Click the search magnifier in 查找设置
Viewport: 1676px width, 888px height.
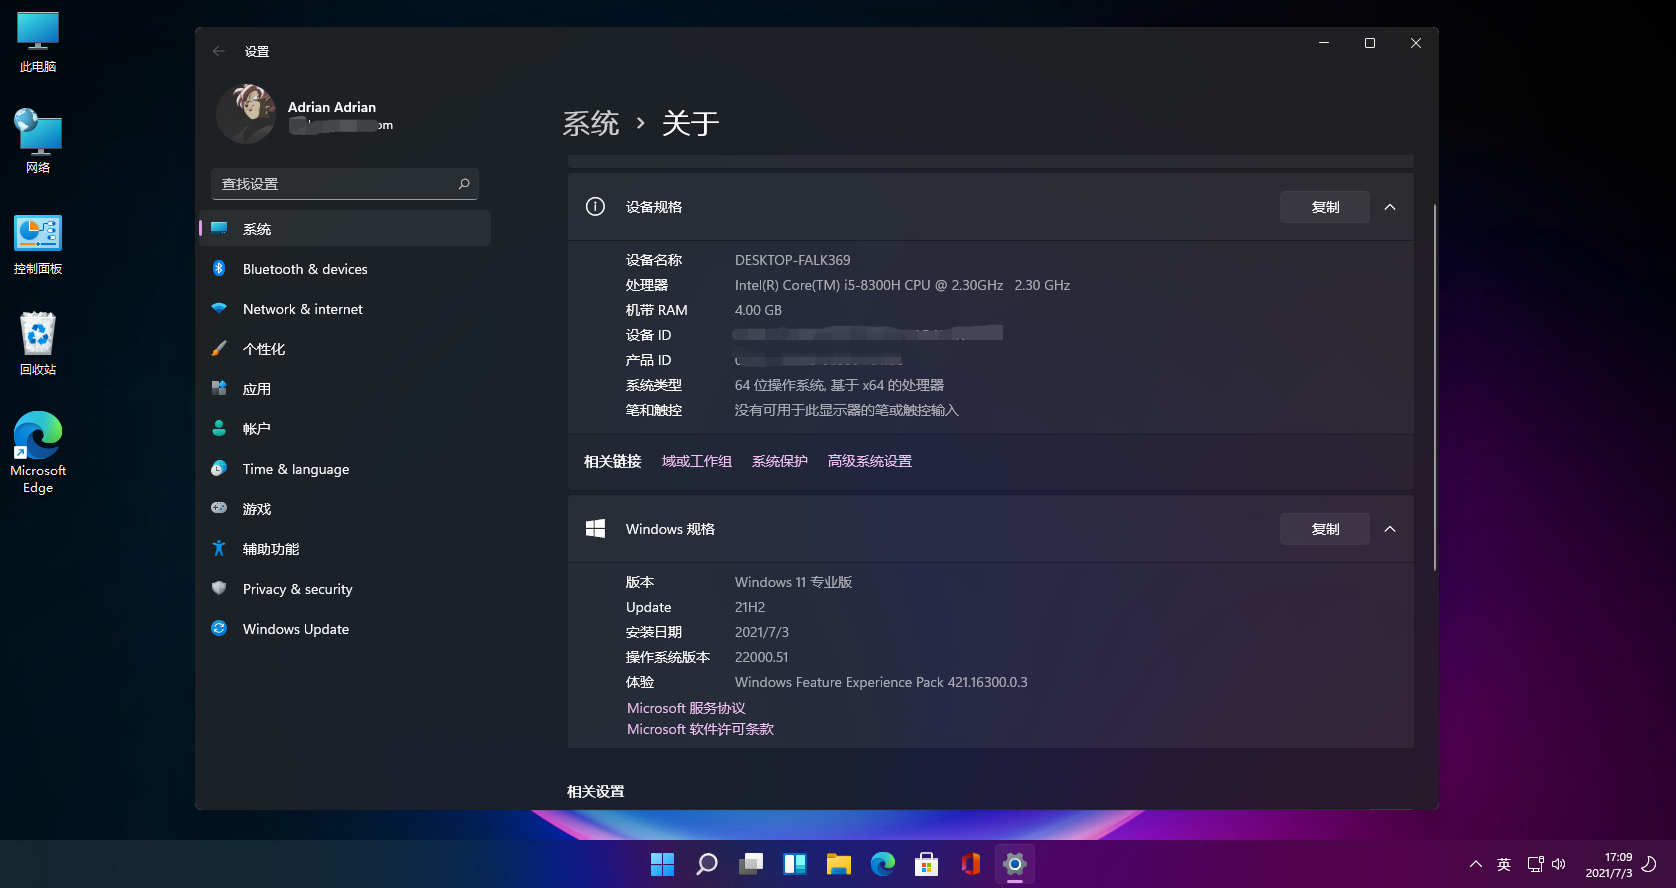(x=464, y=184)
